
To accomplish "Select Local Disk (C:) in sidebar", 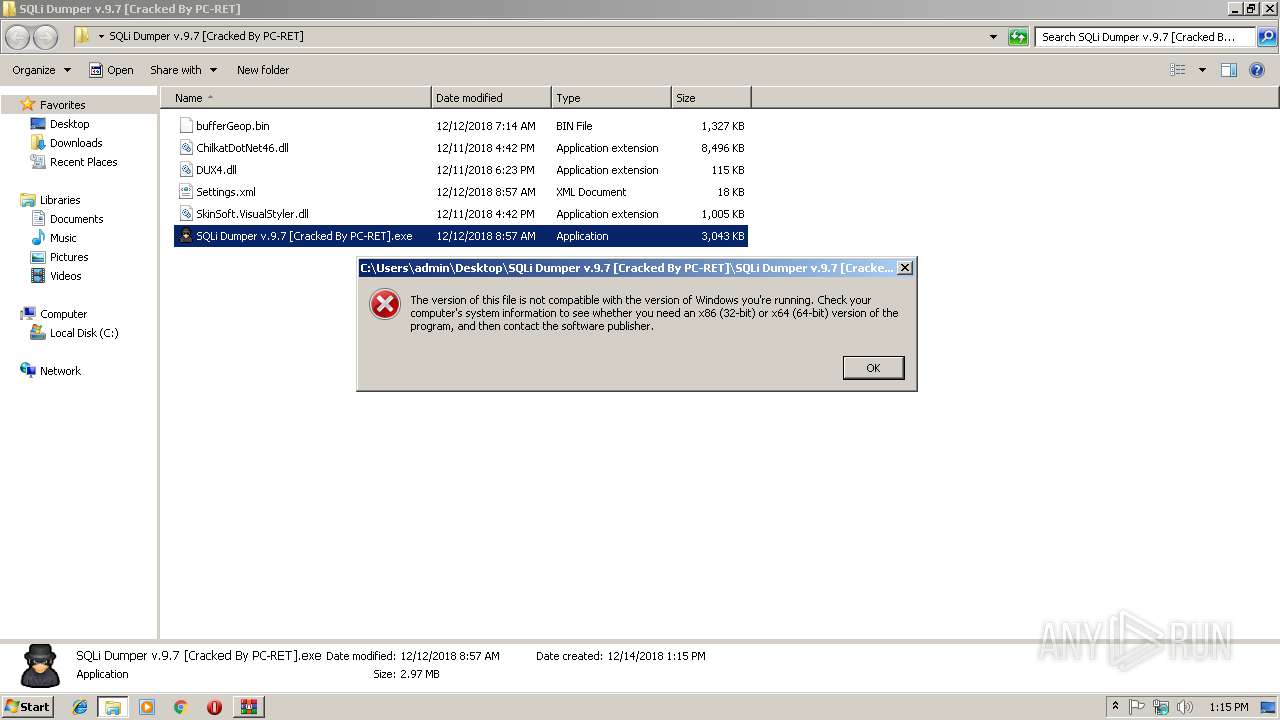I will 84,333.
